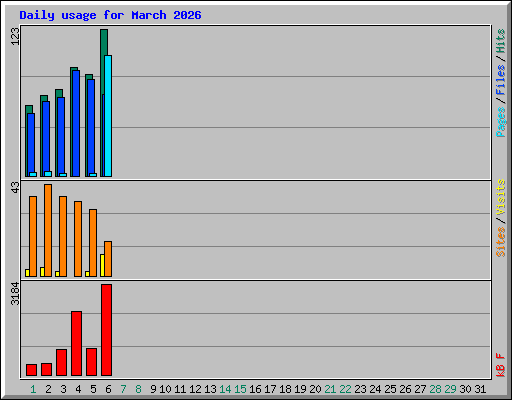
Task: Click the cyan Pages legend label
Action: (x=501, y=122)
